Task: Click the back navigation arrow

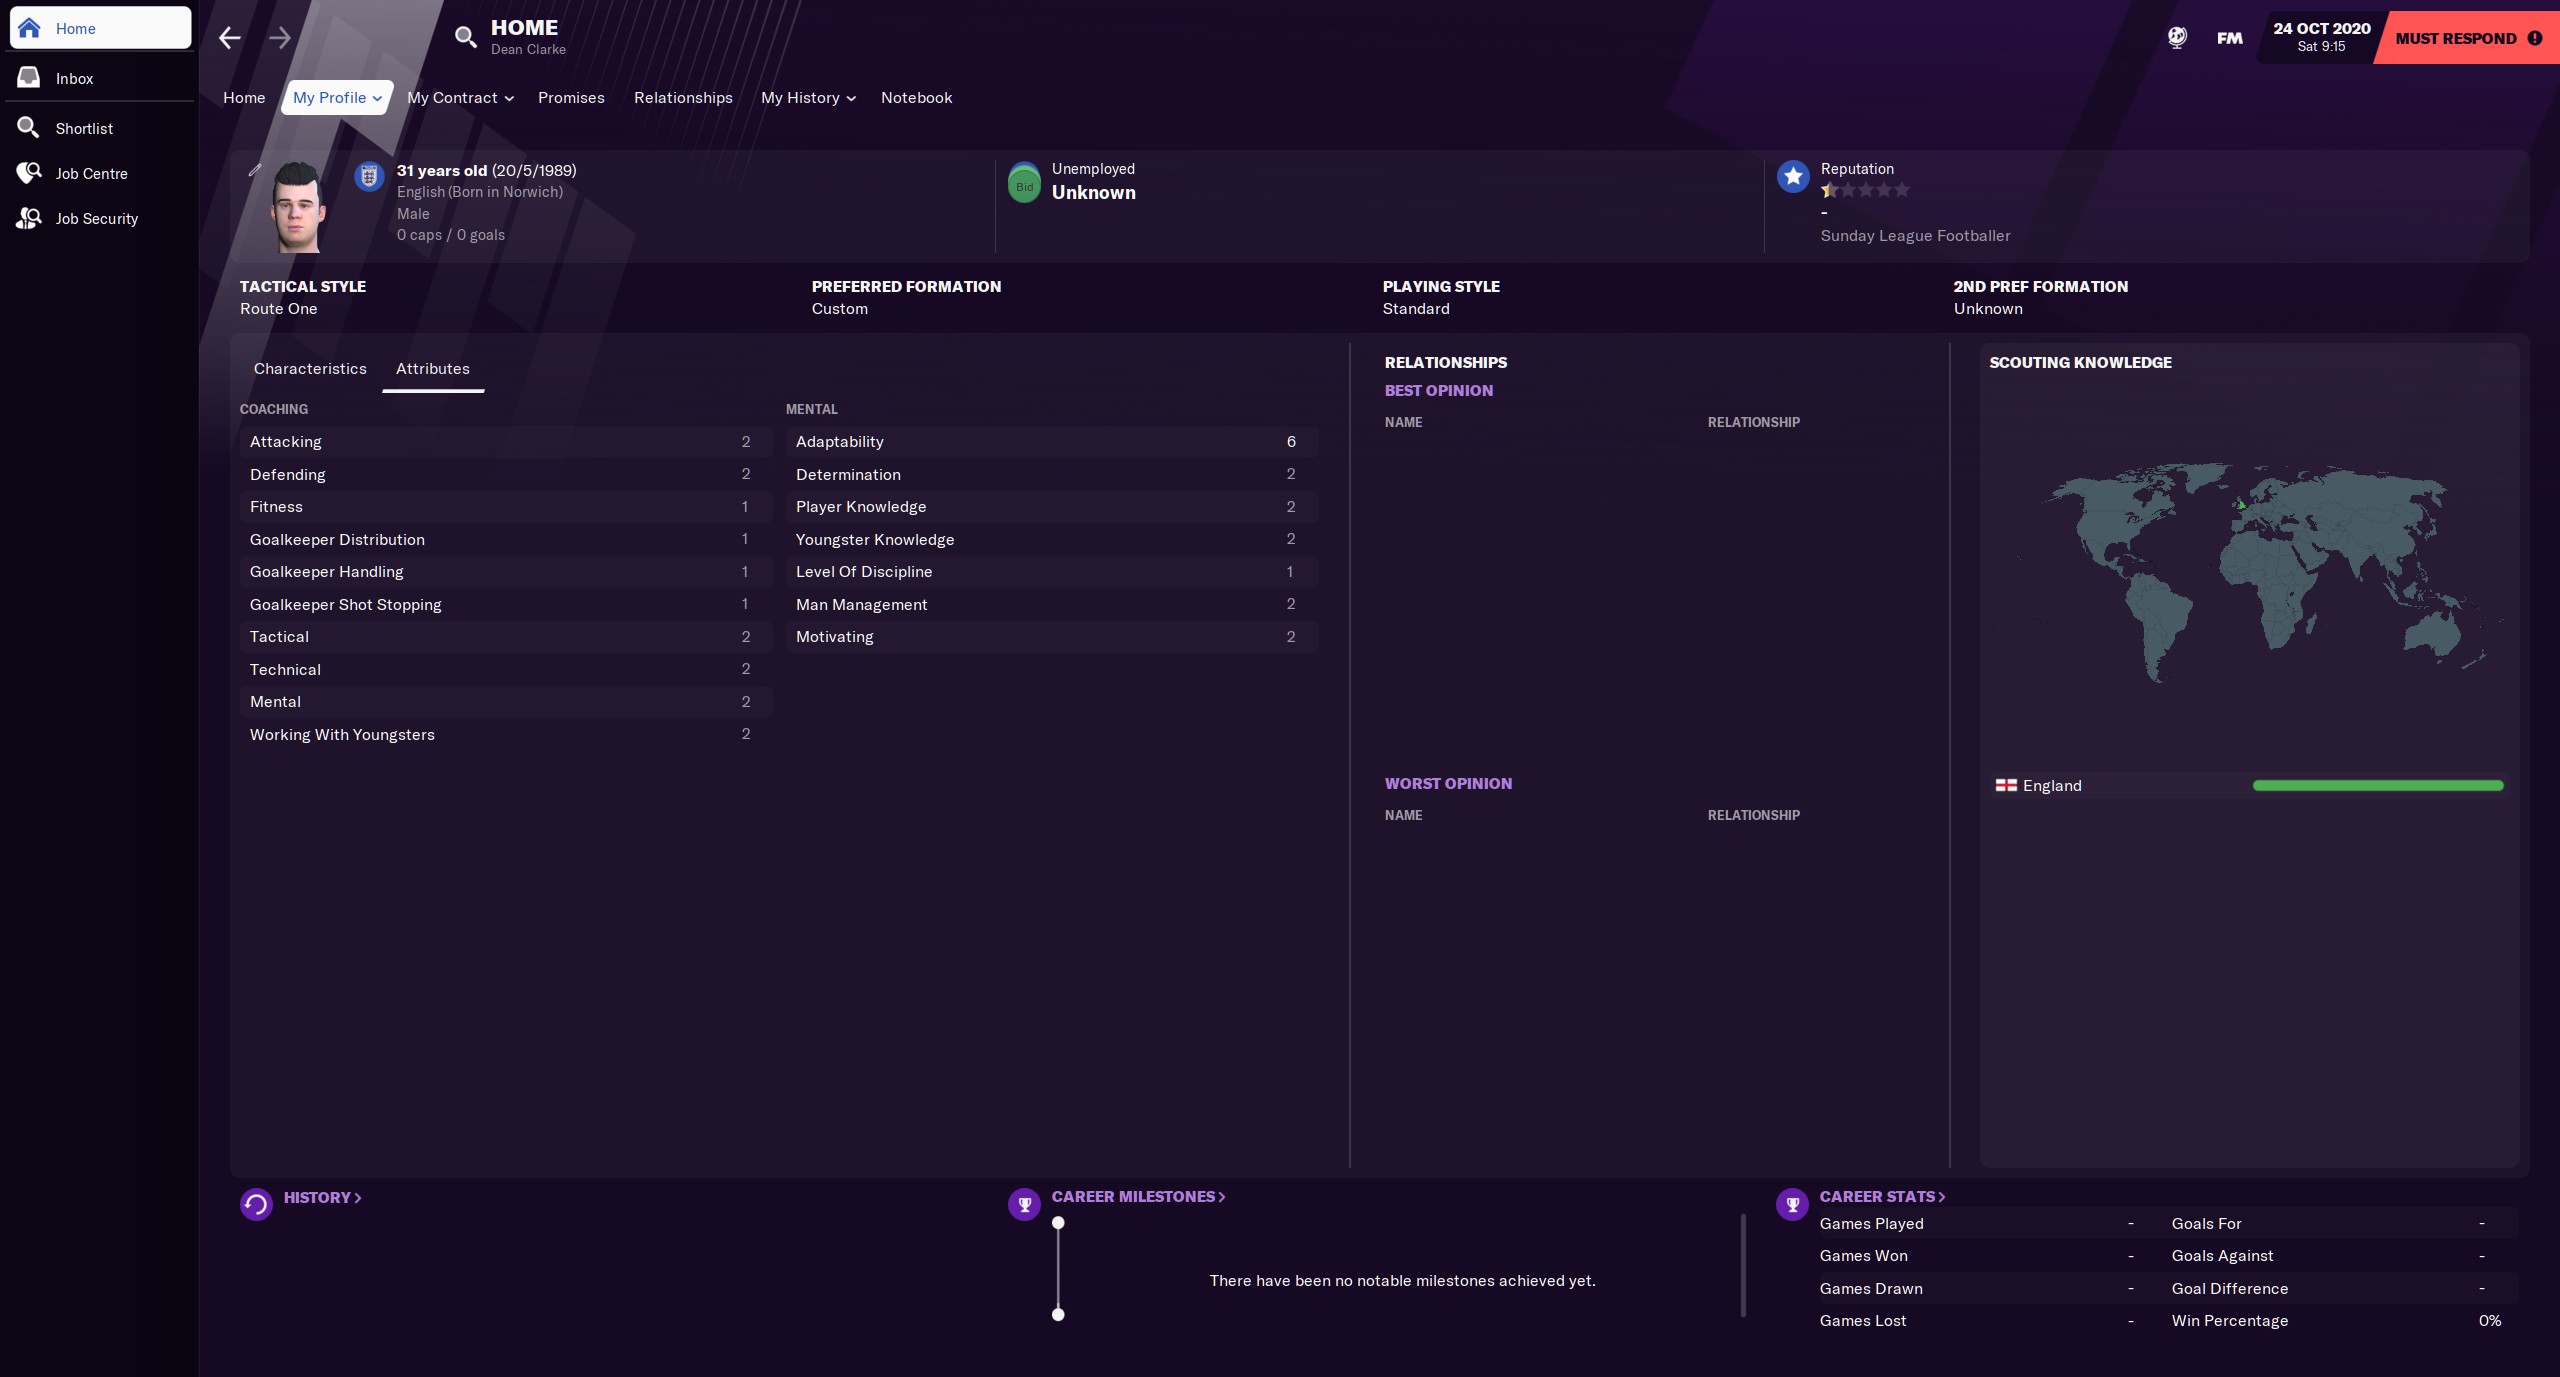Action: pos(230,38)
